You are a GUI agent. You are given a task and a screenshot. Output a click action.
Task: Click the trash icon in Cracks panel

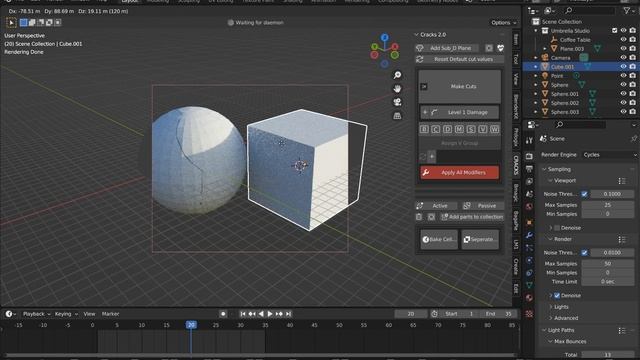point(419,217)
